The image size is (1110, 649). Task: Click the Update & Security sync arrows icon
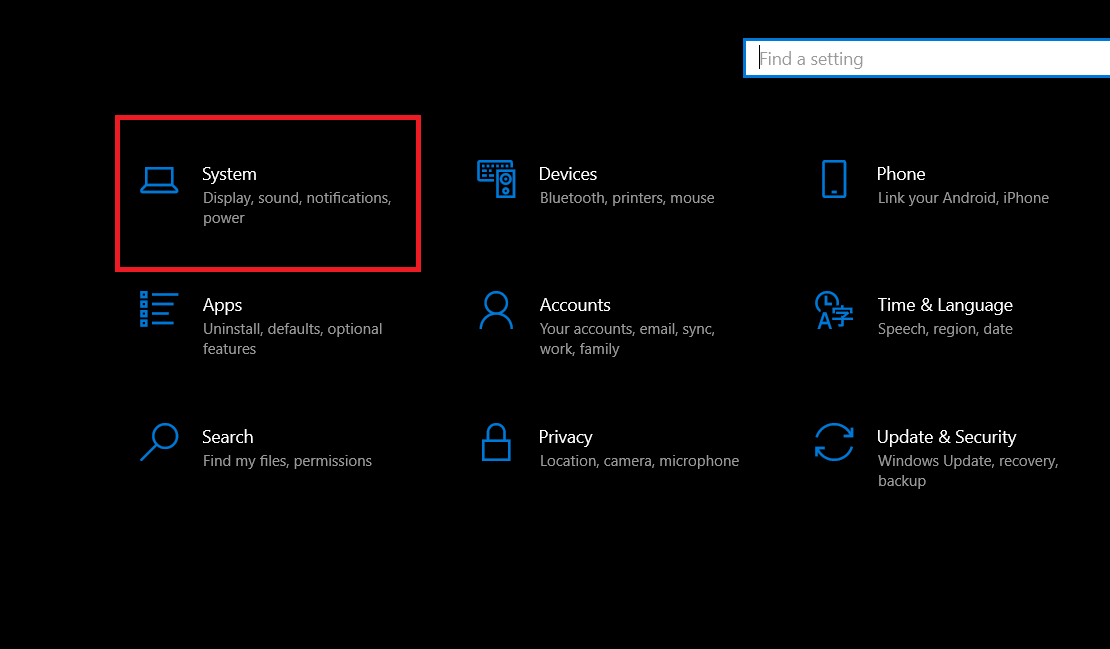[x=834, y=442]
